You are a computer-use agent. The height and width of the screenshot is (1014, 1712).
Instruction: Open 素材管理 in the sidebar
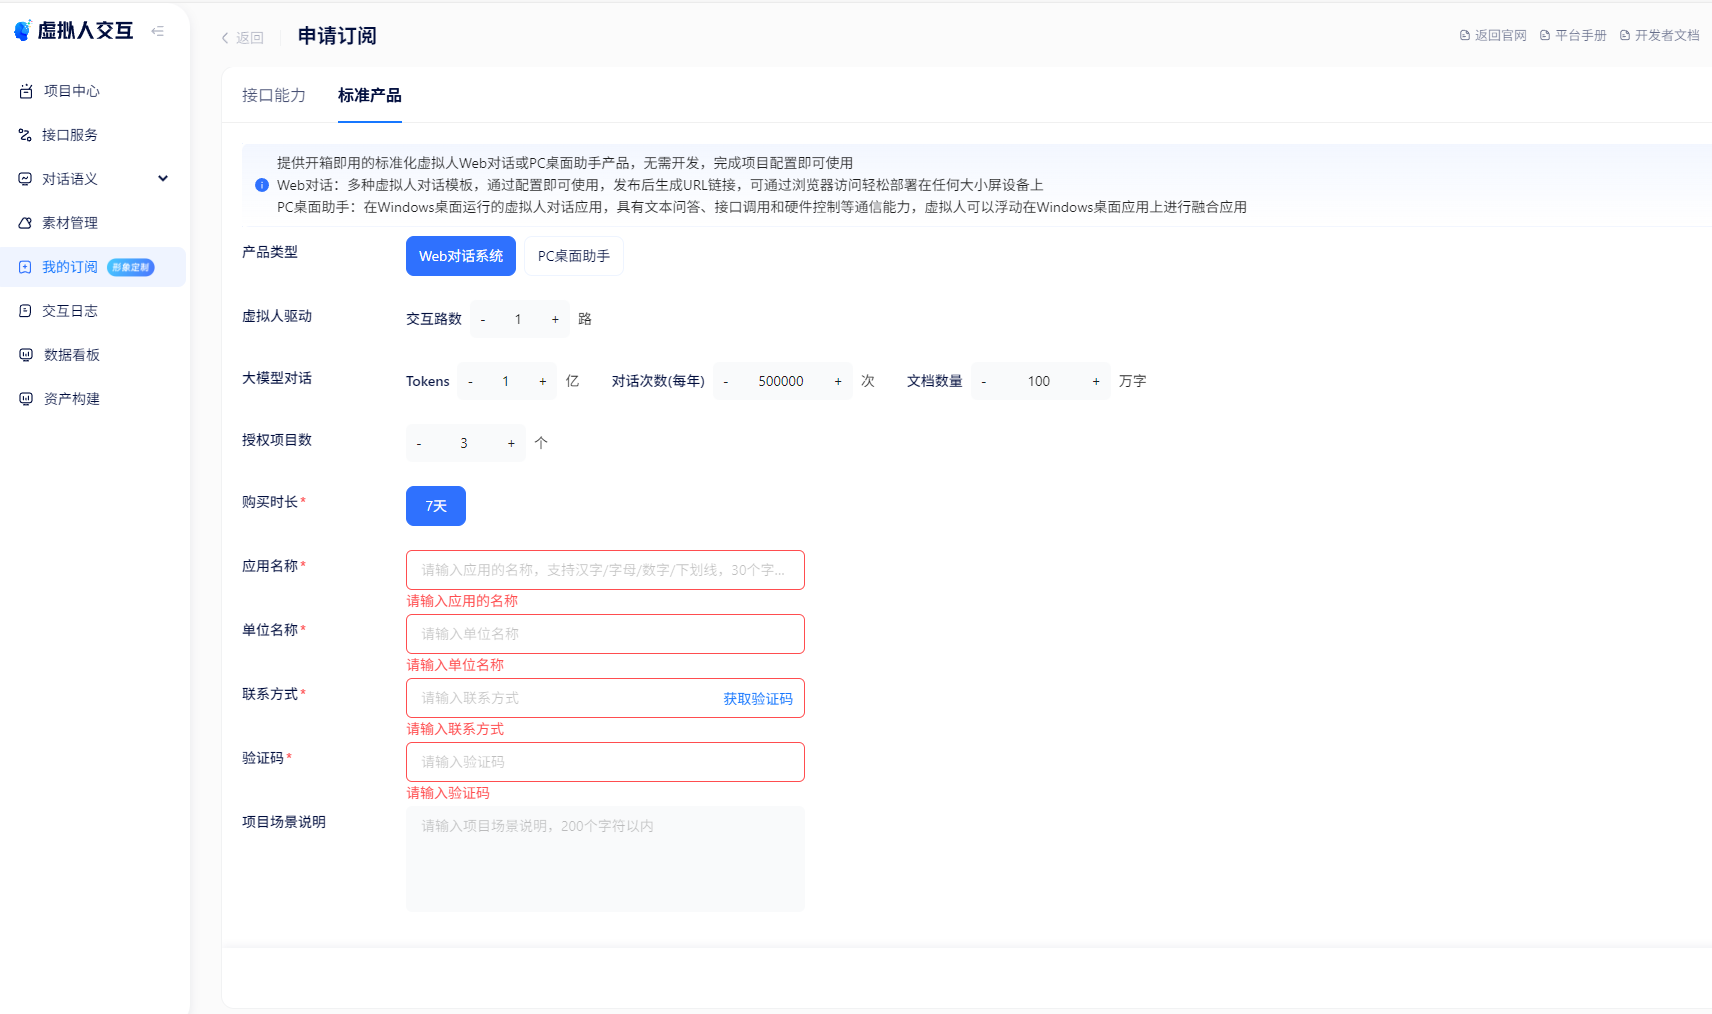69,223
